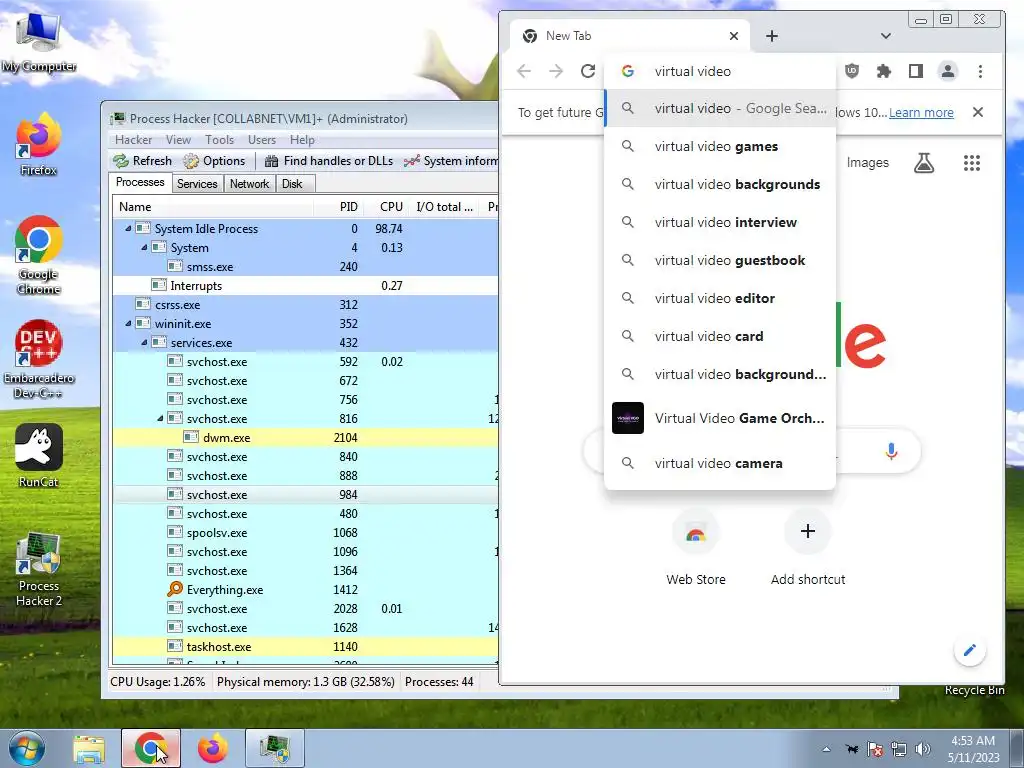1024x768 pixels.
Task: Open the RunCat desktop icon
Action: (38, 456)
